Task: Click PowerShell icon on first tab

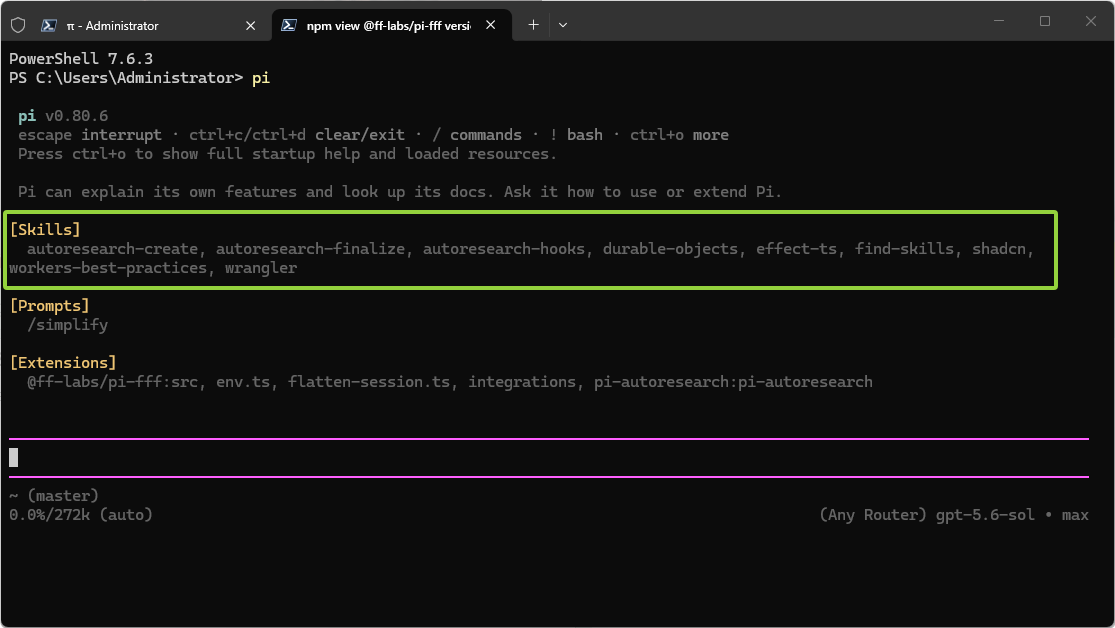Action: coord(48,26)
